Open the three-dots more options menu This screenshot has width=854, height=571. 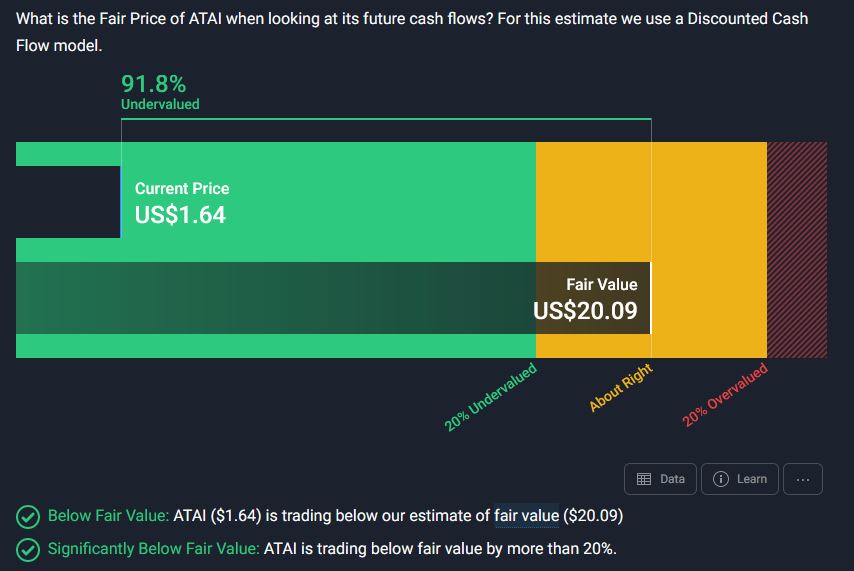(x=802, y=479)
